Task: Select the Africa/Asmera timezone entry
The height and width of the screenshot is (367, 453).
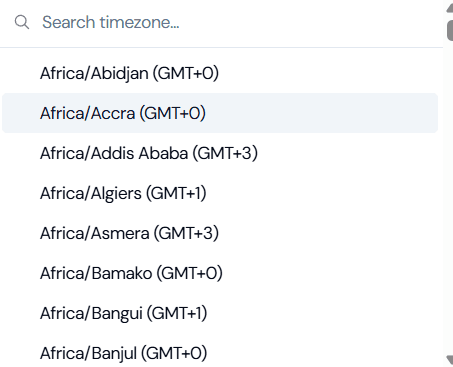Action: coord(220,233)
